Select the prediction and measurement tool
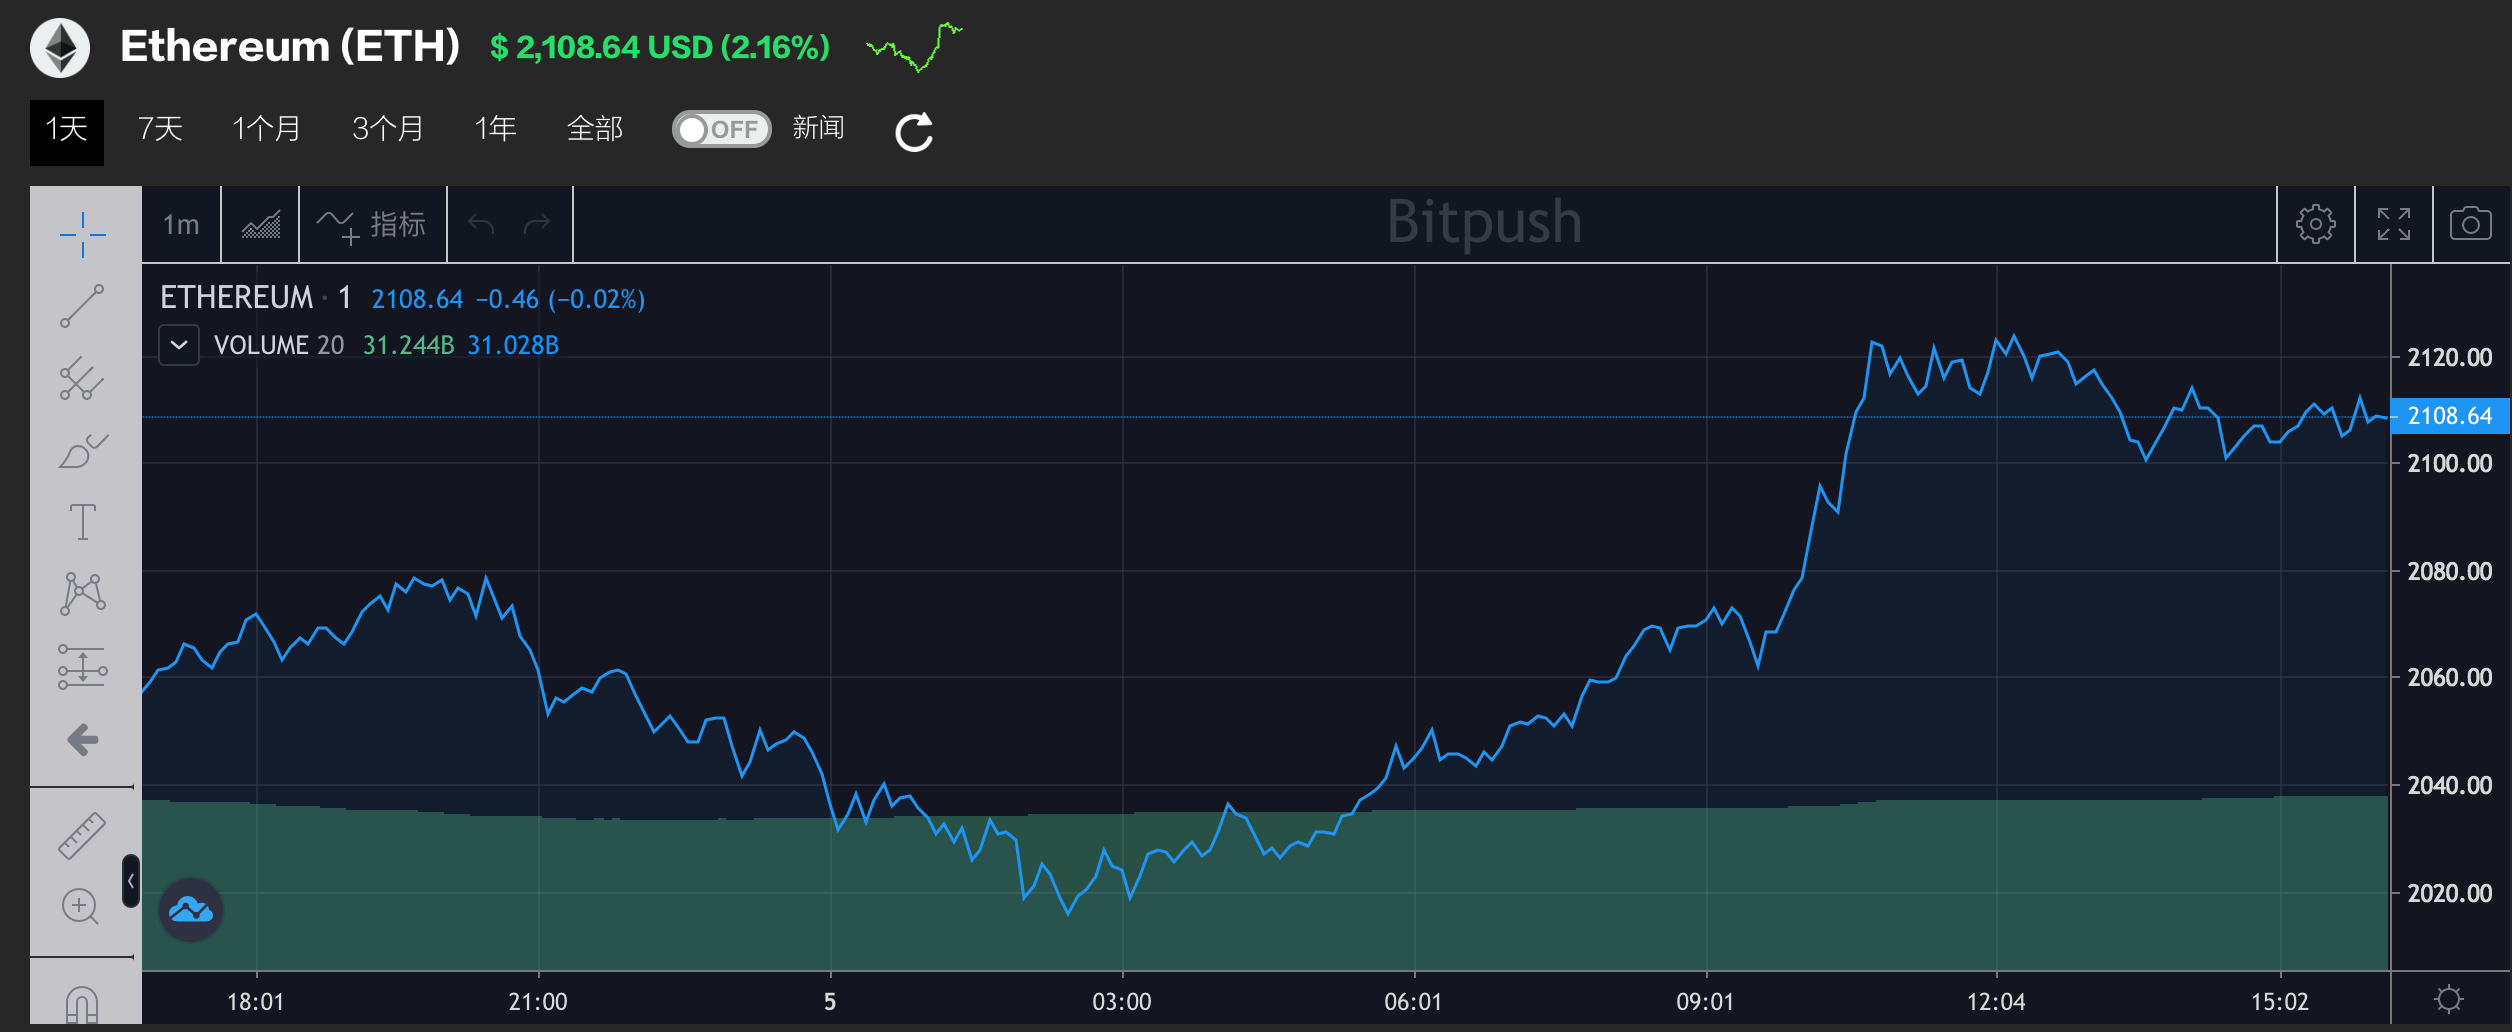 click(x=83, y=666)
